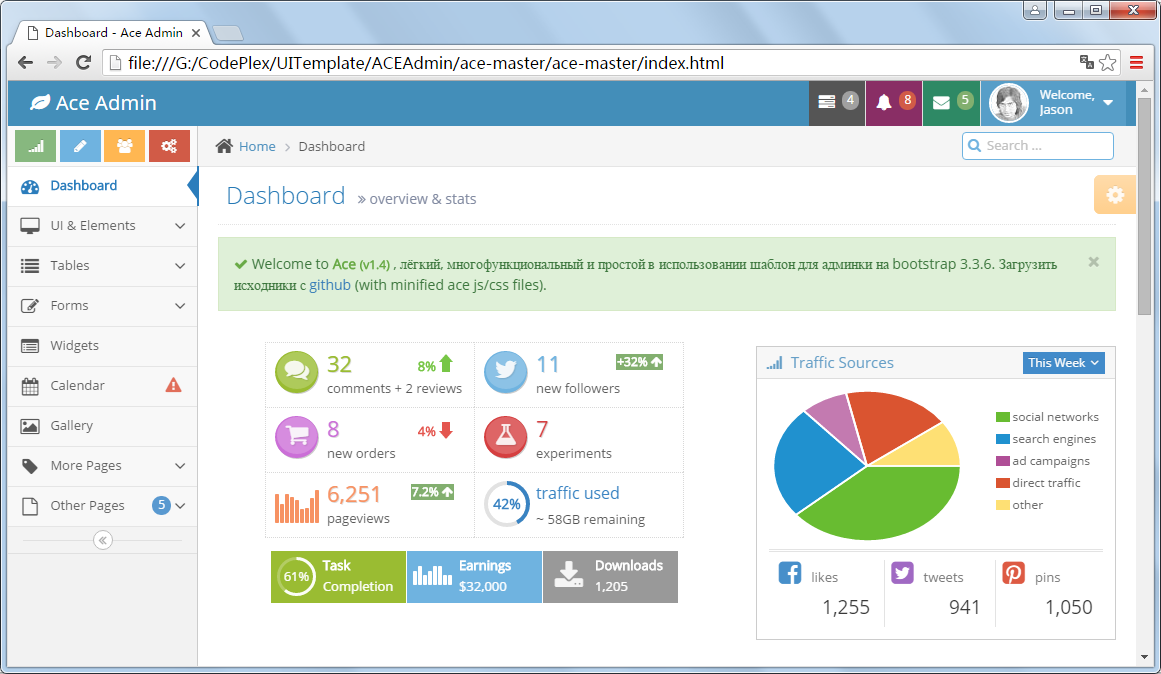Click the blue pencil shortcut button
1161x674 pixels.
click(x=80, y=146)
